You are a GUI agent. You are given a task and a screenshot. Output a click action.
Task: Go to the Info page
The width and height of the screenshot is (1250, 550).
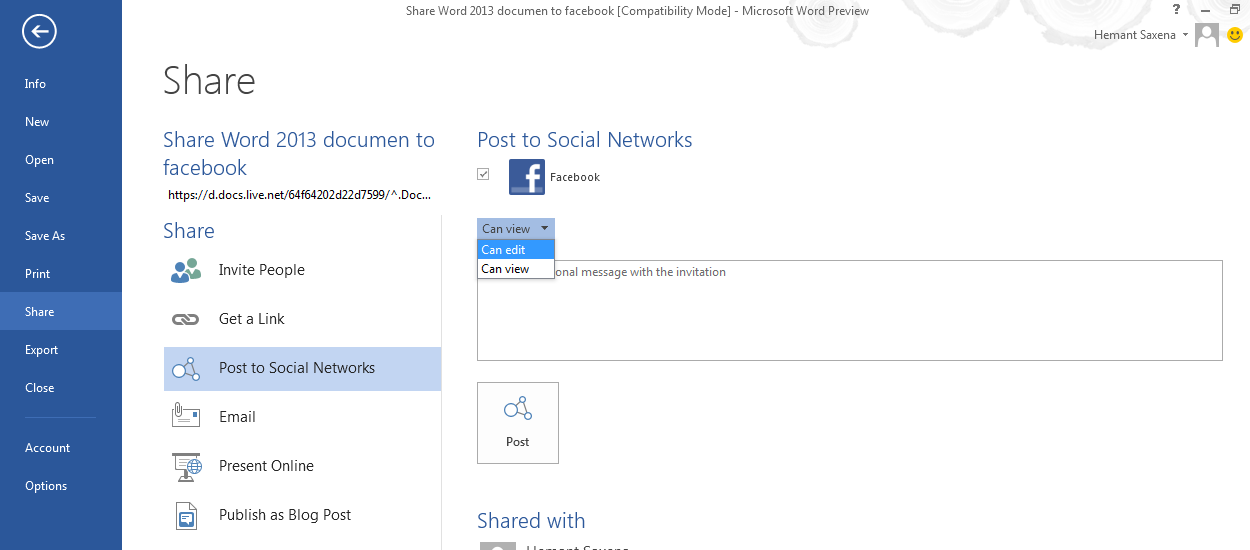click(36, 84)
